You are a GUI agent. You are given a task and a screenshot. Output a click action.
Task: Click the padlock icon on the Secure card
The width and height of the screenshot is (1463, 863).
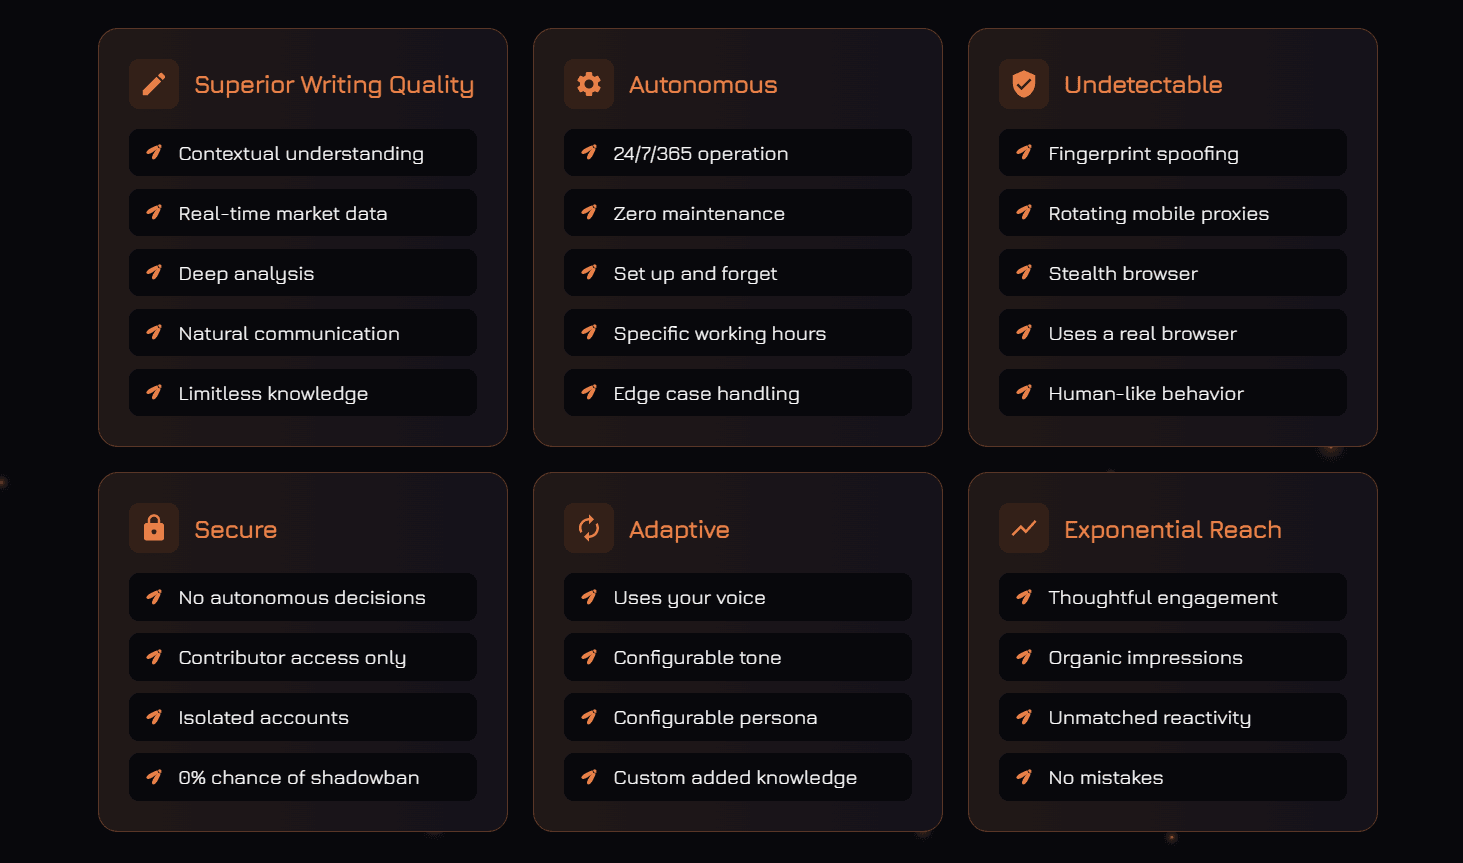pos(154,528)
